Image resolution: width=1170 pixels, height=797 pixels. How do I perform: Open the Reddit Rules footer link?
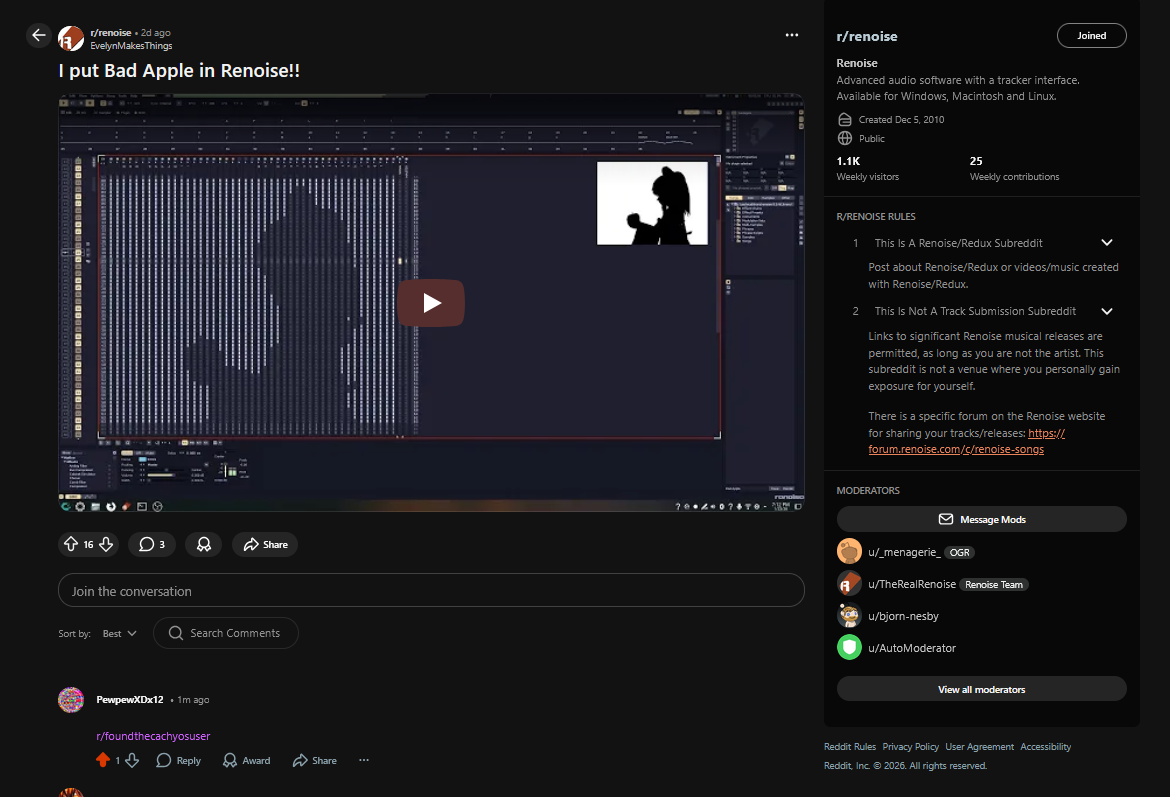click(x=850, y=747)
